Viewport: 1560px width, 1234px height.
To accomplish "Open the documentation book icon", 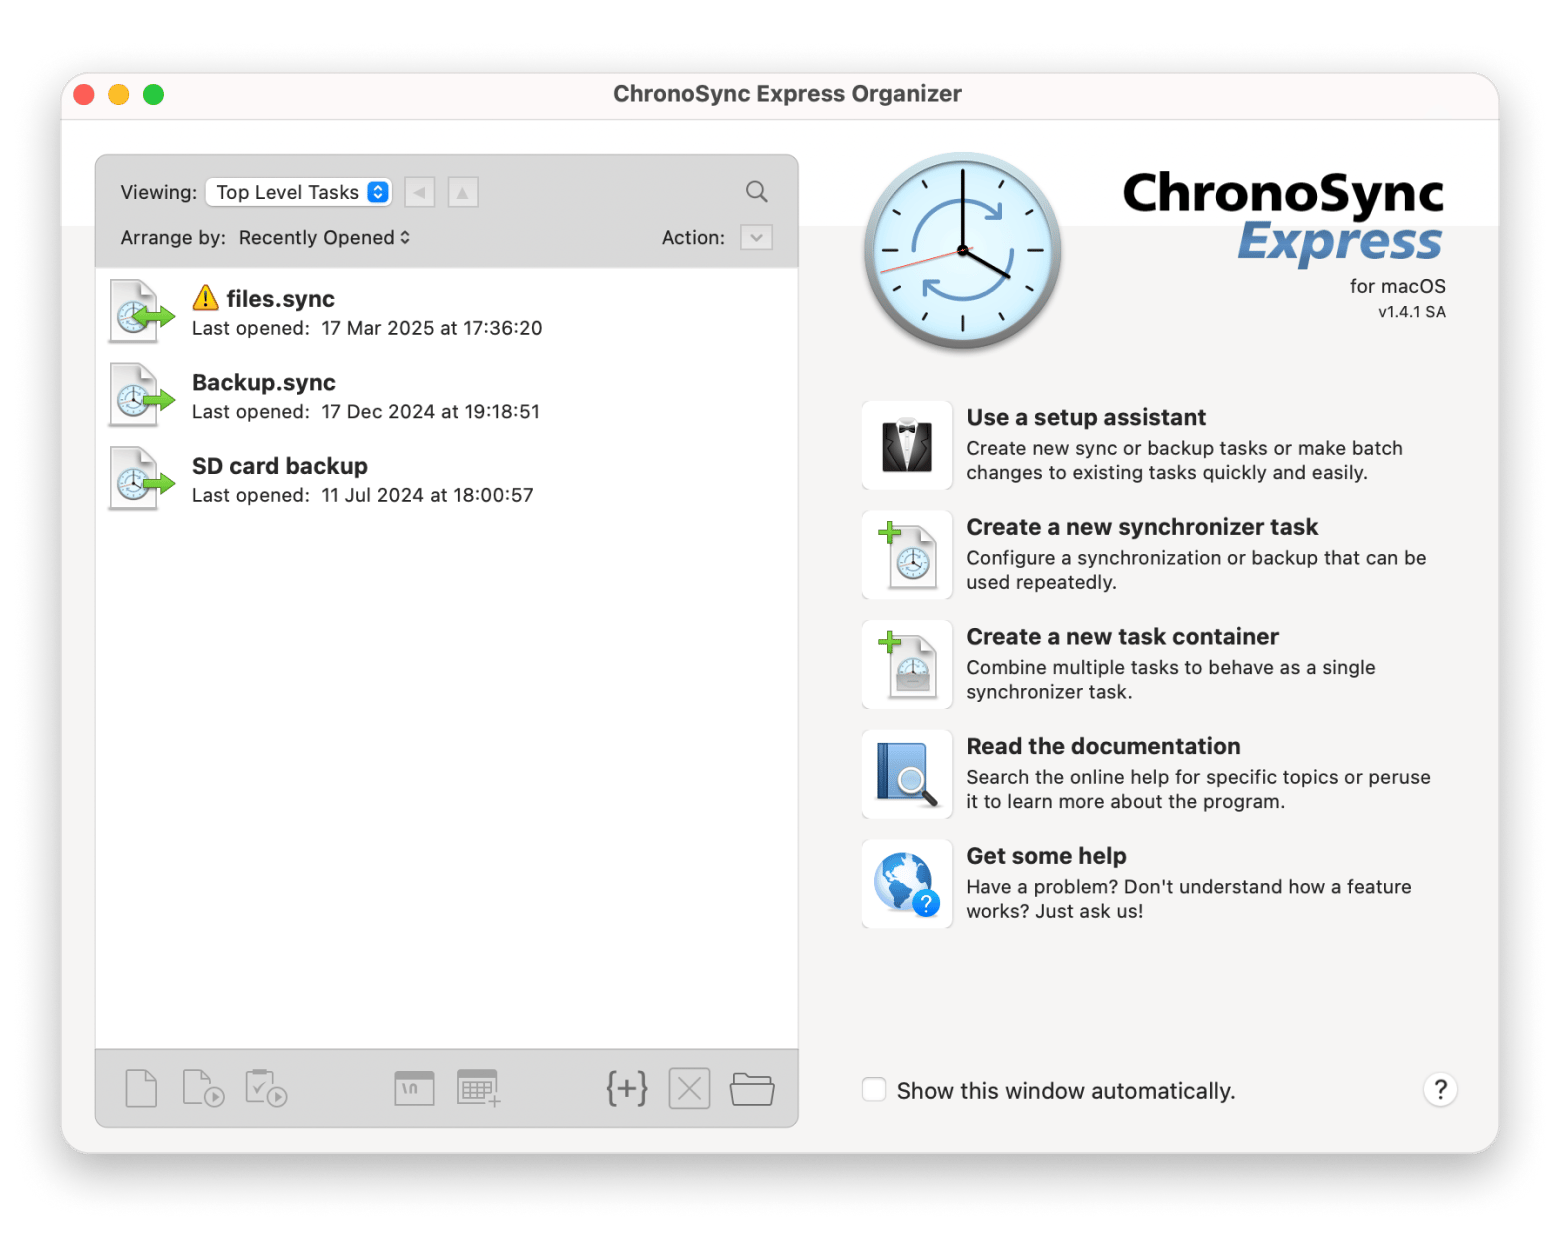I will click(x=906, y=775).
